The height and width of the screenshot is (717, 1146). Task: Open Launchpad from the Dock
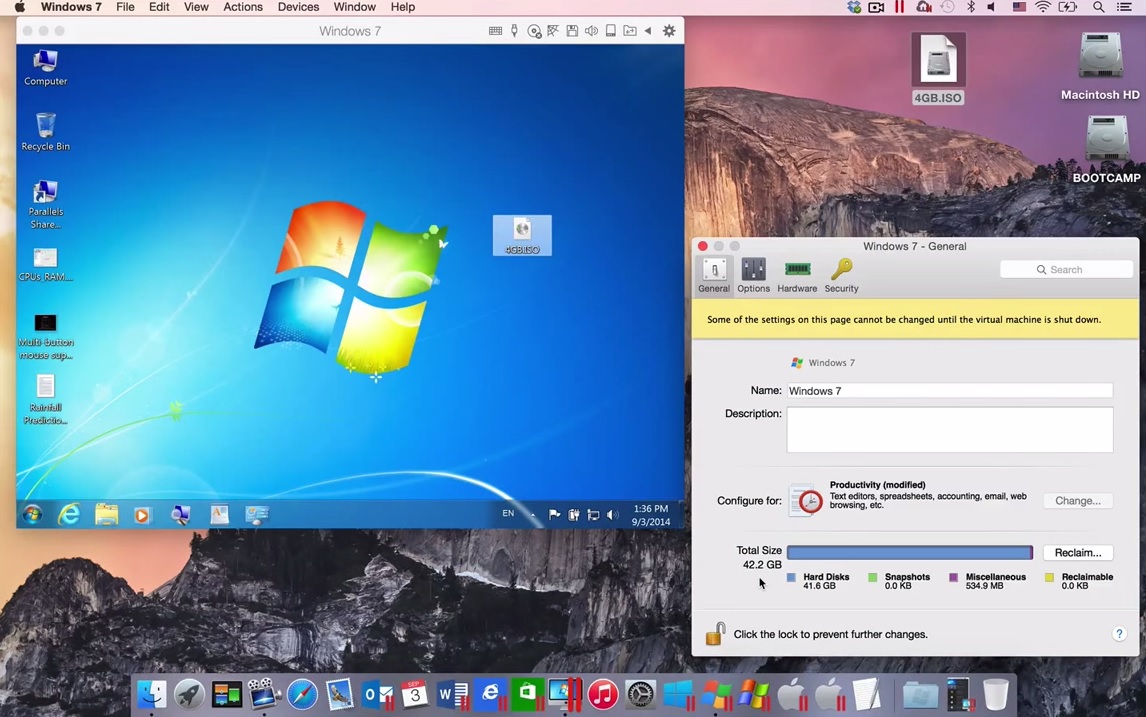[189, 694]
